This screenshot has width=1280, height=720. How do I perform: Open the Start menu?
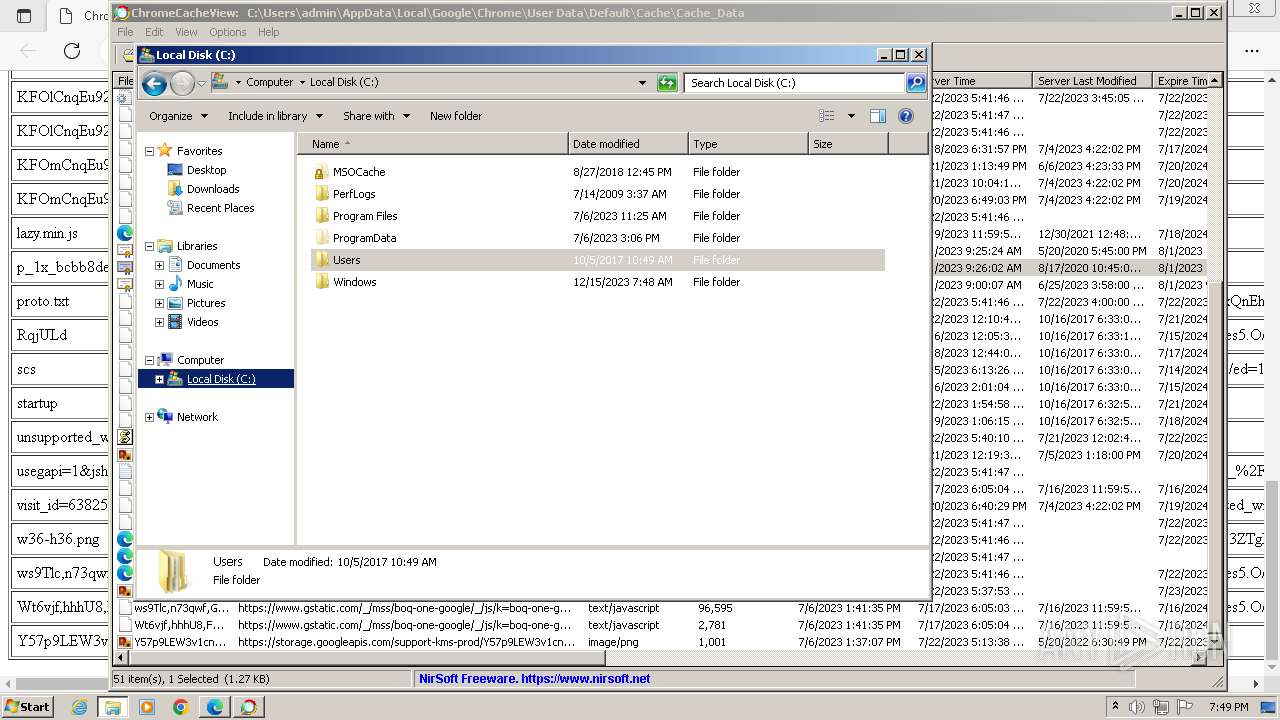pyautogui.click(x=27, y=706)
